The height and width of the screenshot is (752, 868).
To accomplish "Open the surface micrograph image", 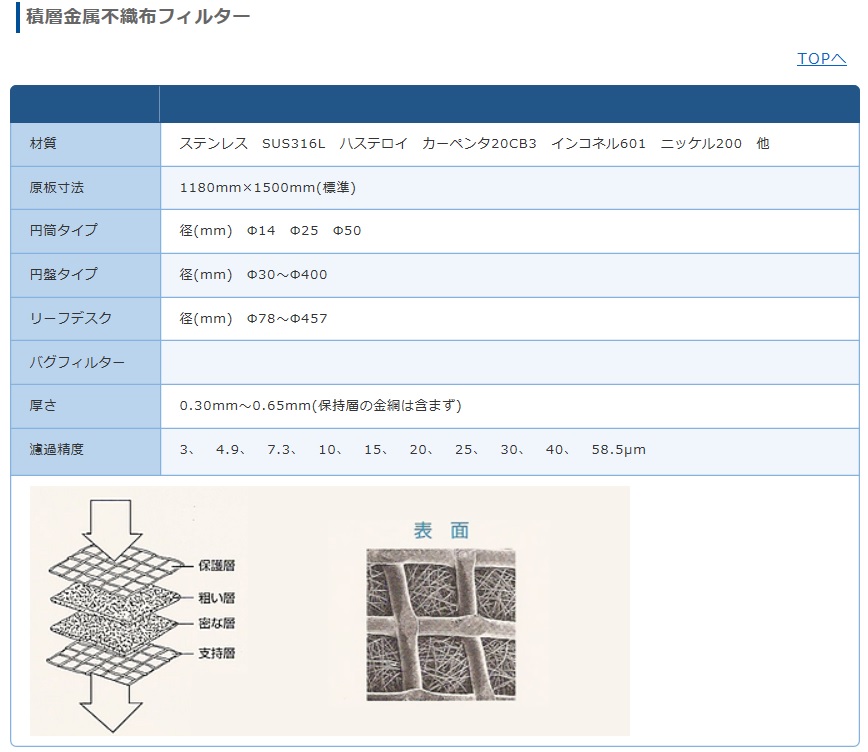I will [441, 625].
